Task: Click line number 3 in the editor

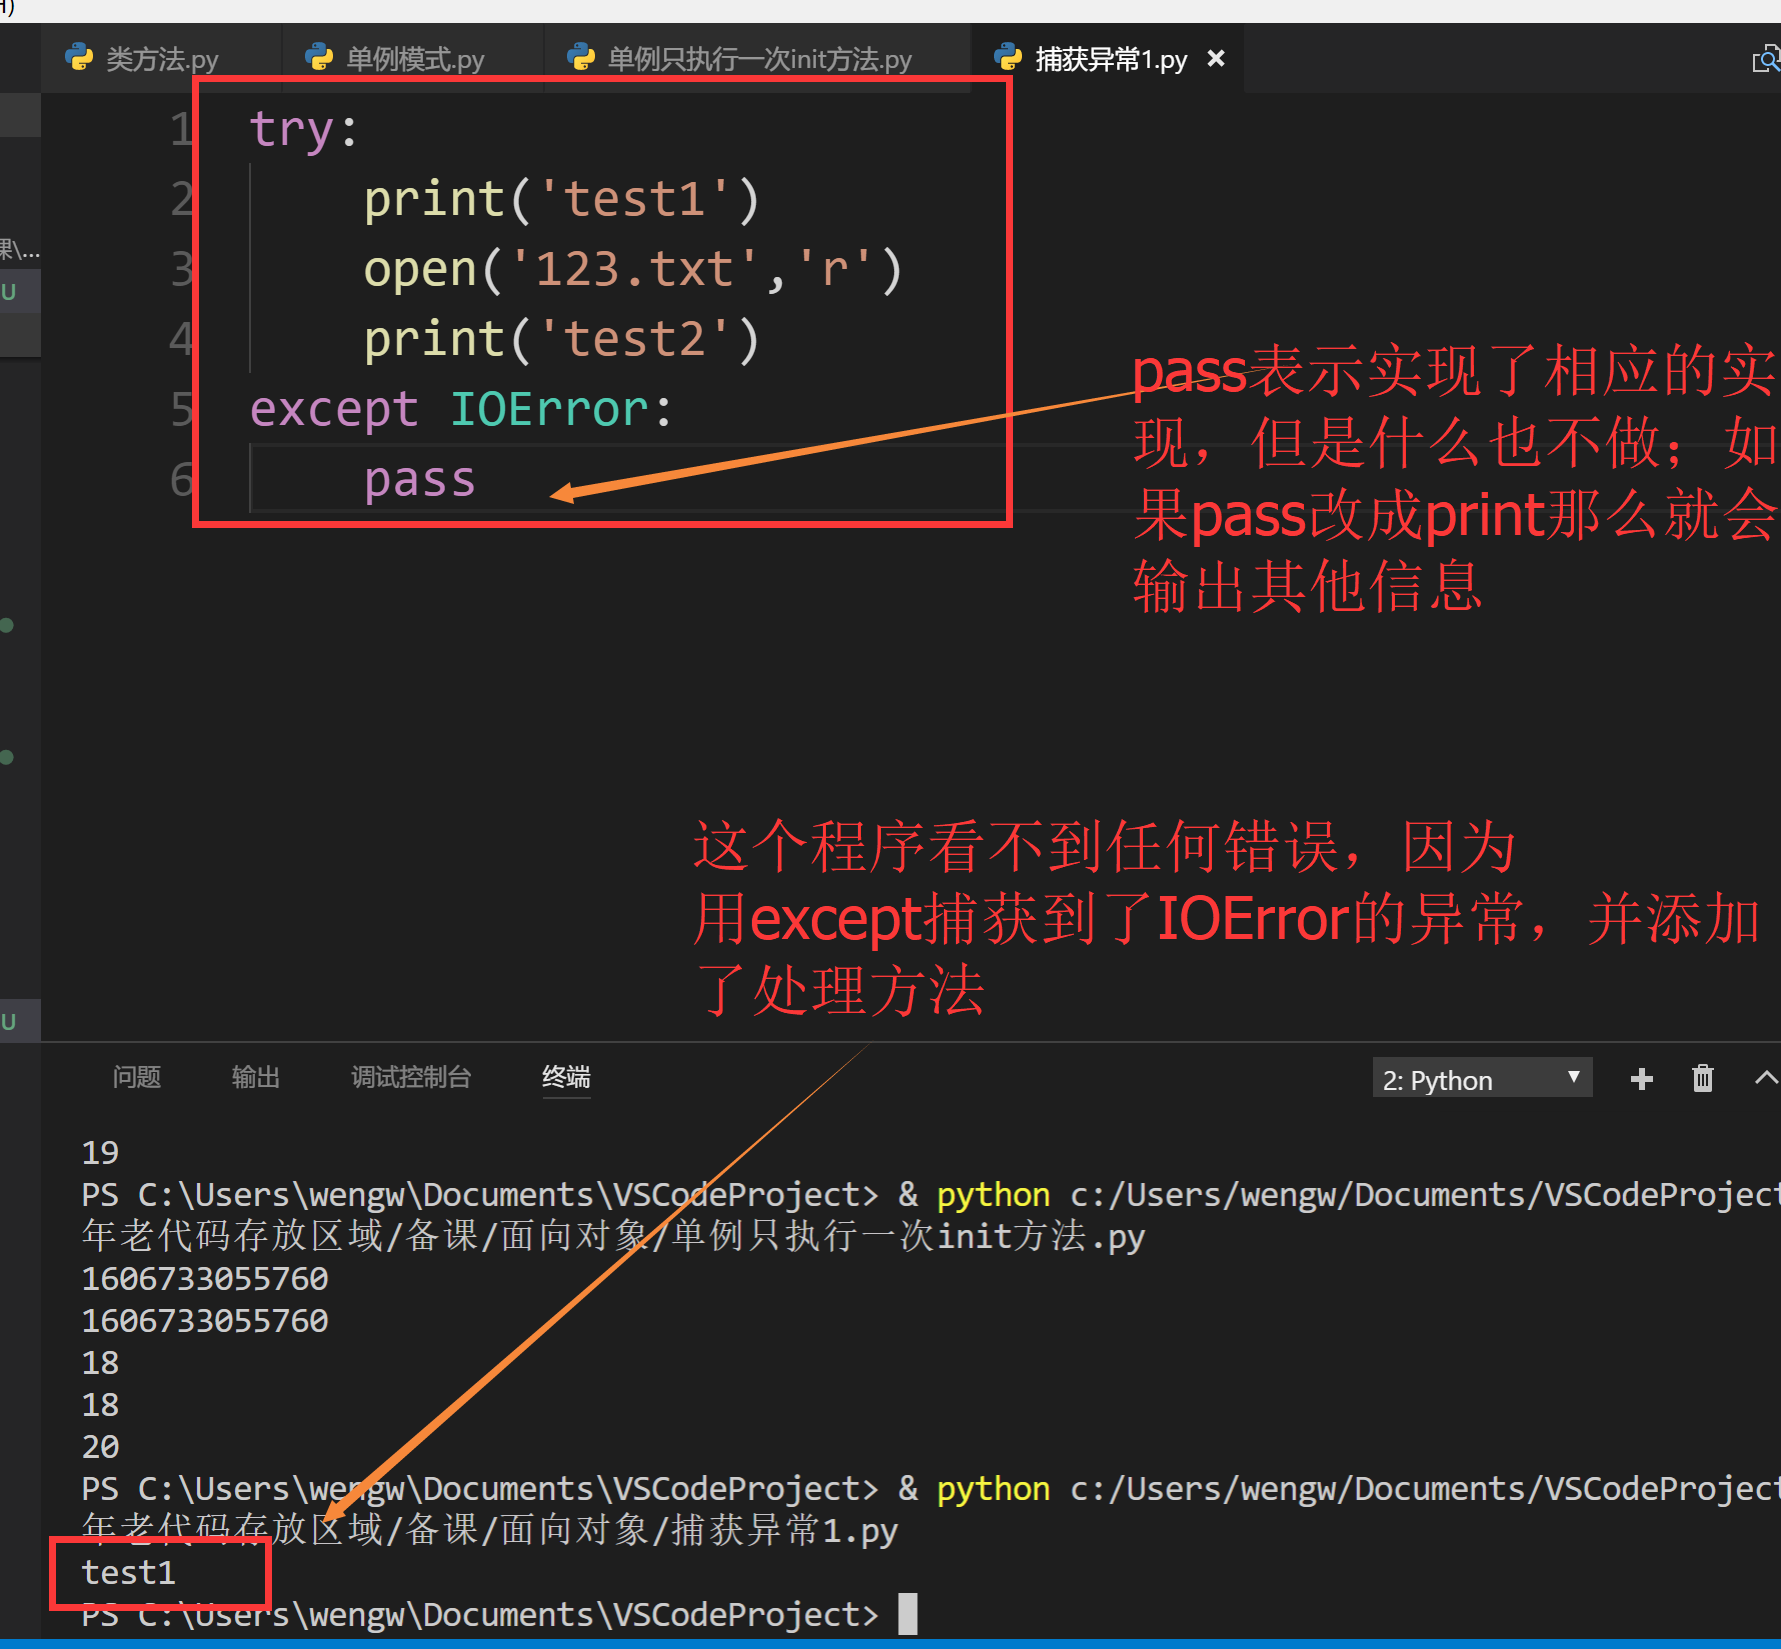Action: (182, 268)
